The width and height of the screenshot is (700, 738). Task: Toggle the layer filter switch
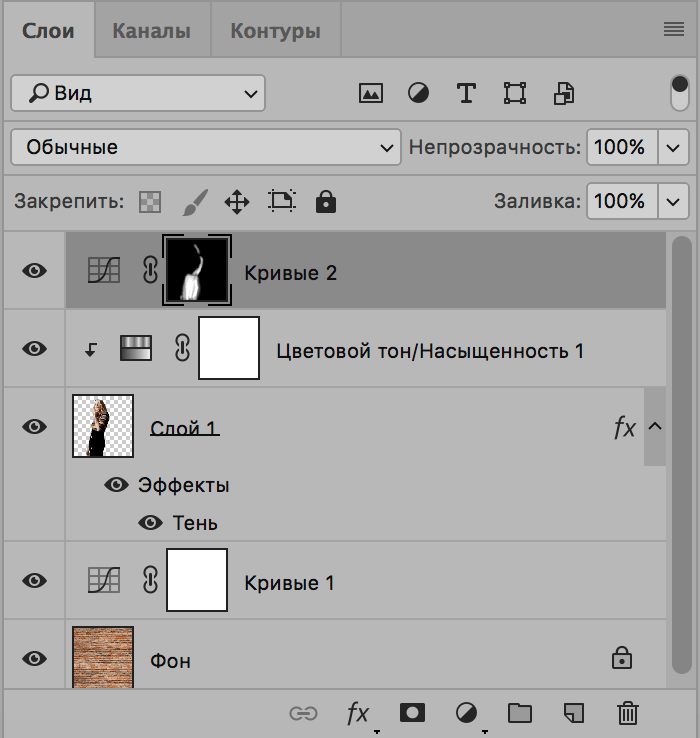click(x=680, y=94)
